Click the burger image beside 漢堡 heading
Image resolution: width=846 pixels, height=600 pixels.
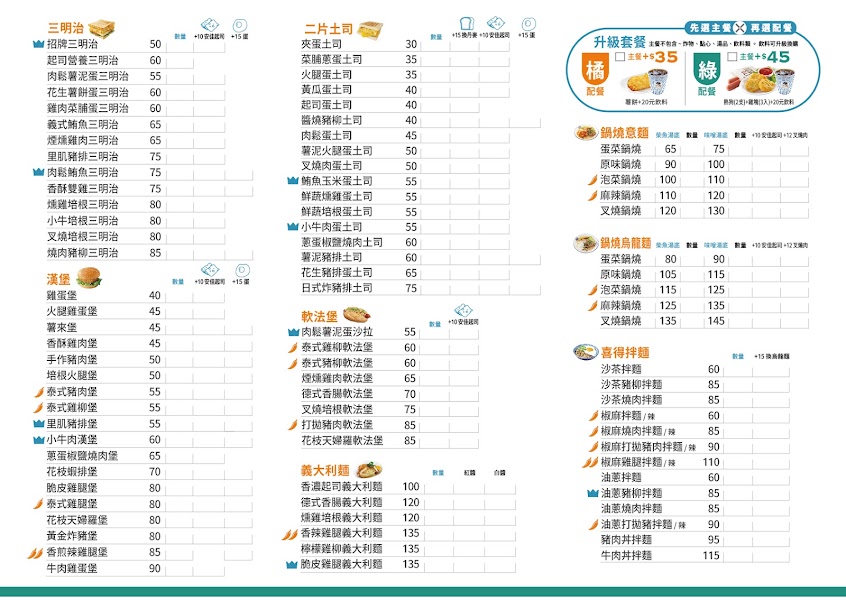coord(89,277)
